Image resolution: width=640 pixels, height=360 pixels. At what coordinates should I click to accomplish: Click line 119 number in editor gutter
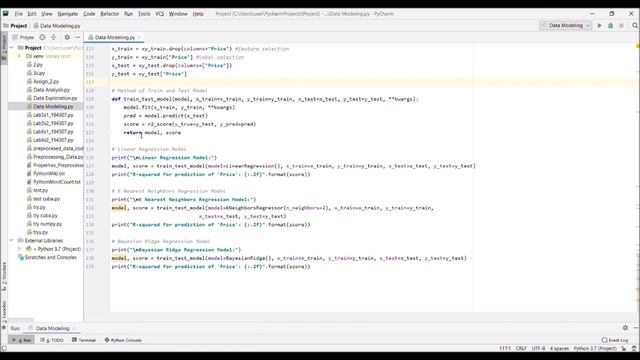coord(90,99)
